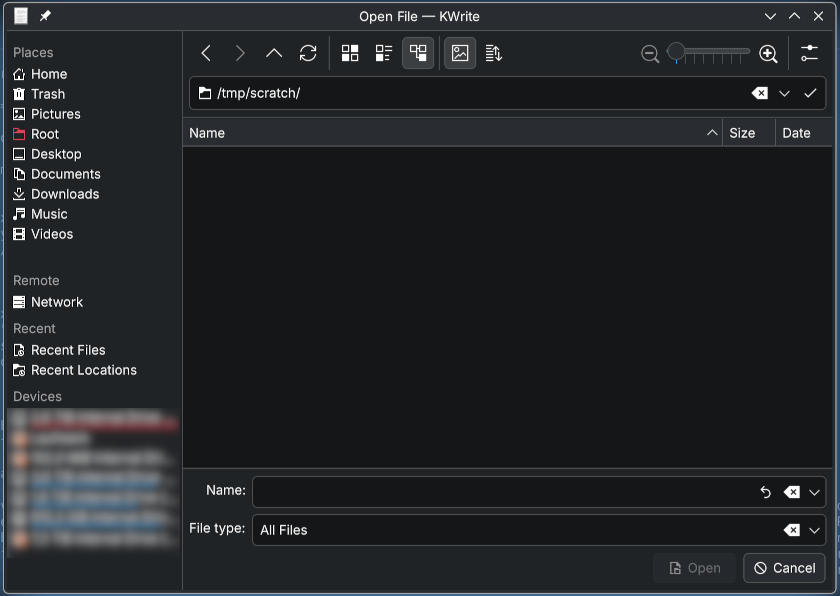Go forward in folder history

(x=240, y=53)
